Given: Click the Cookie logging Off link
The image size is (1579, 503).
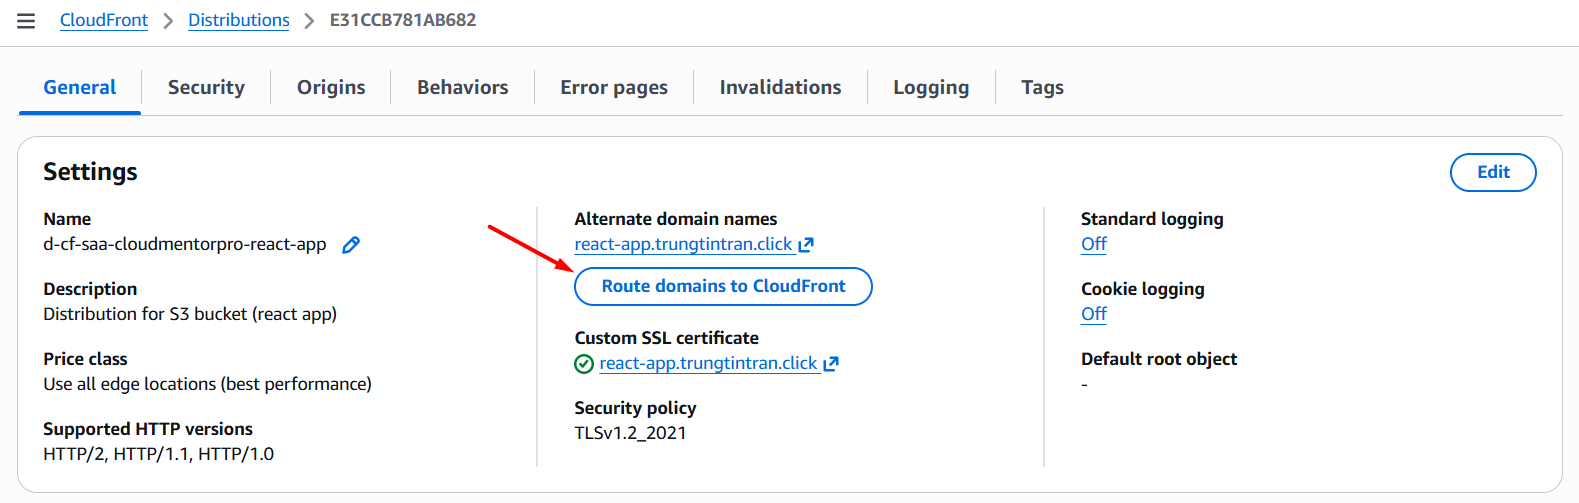Looking at the screenshot, I should tap(1094, 314).
